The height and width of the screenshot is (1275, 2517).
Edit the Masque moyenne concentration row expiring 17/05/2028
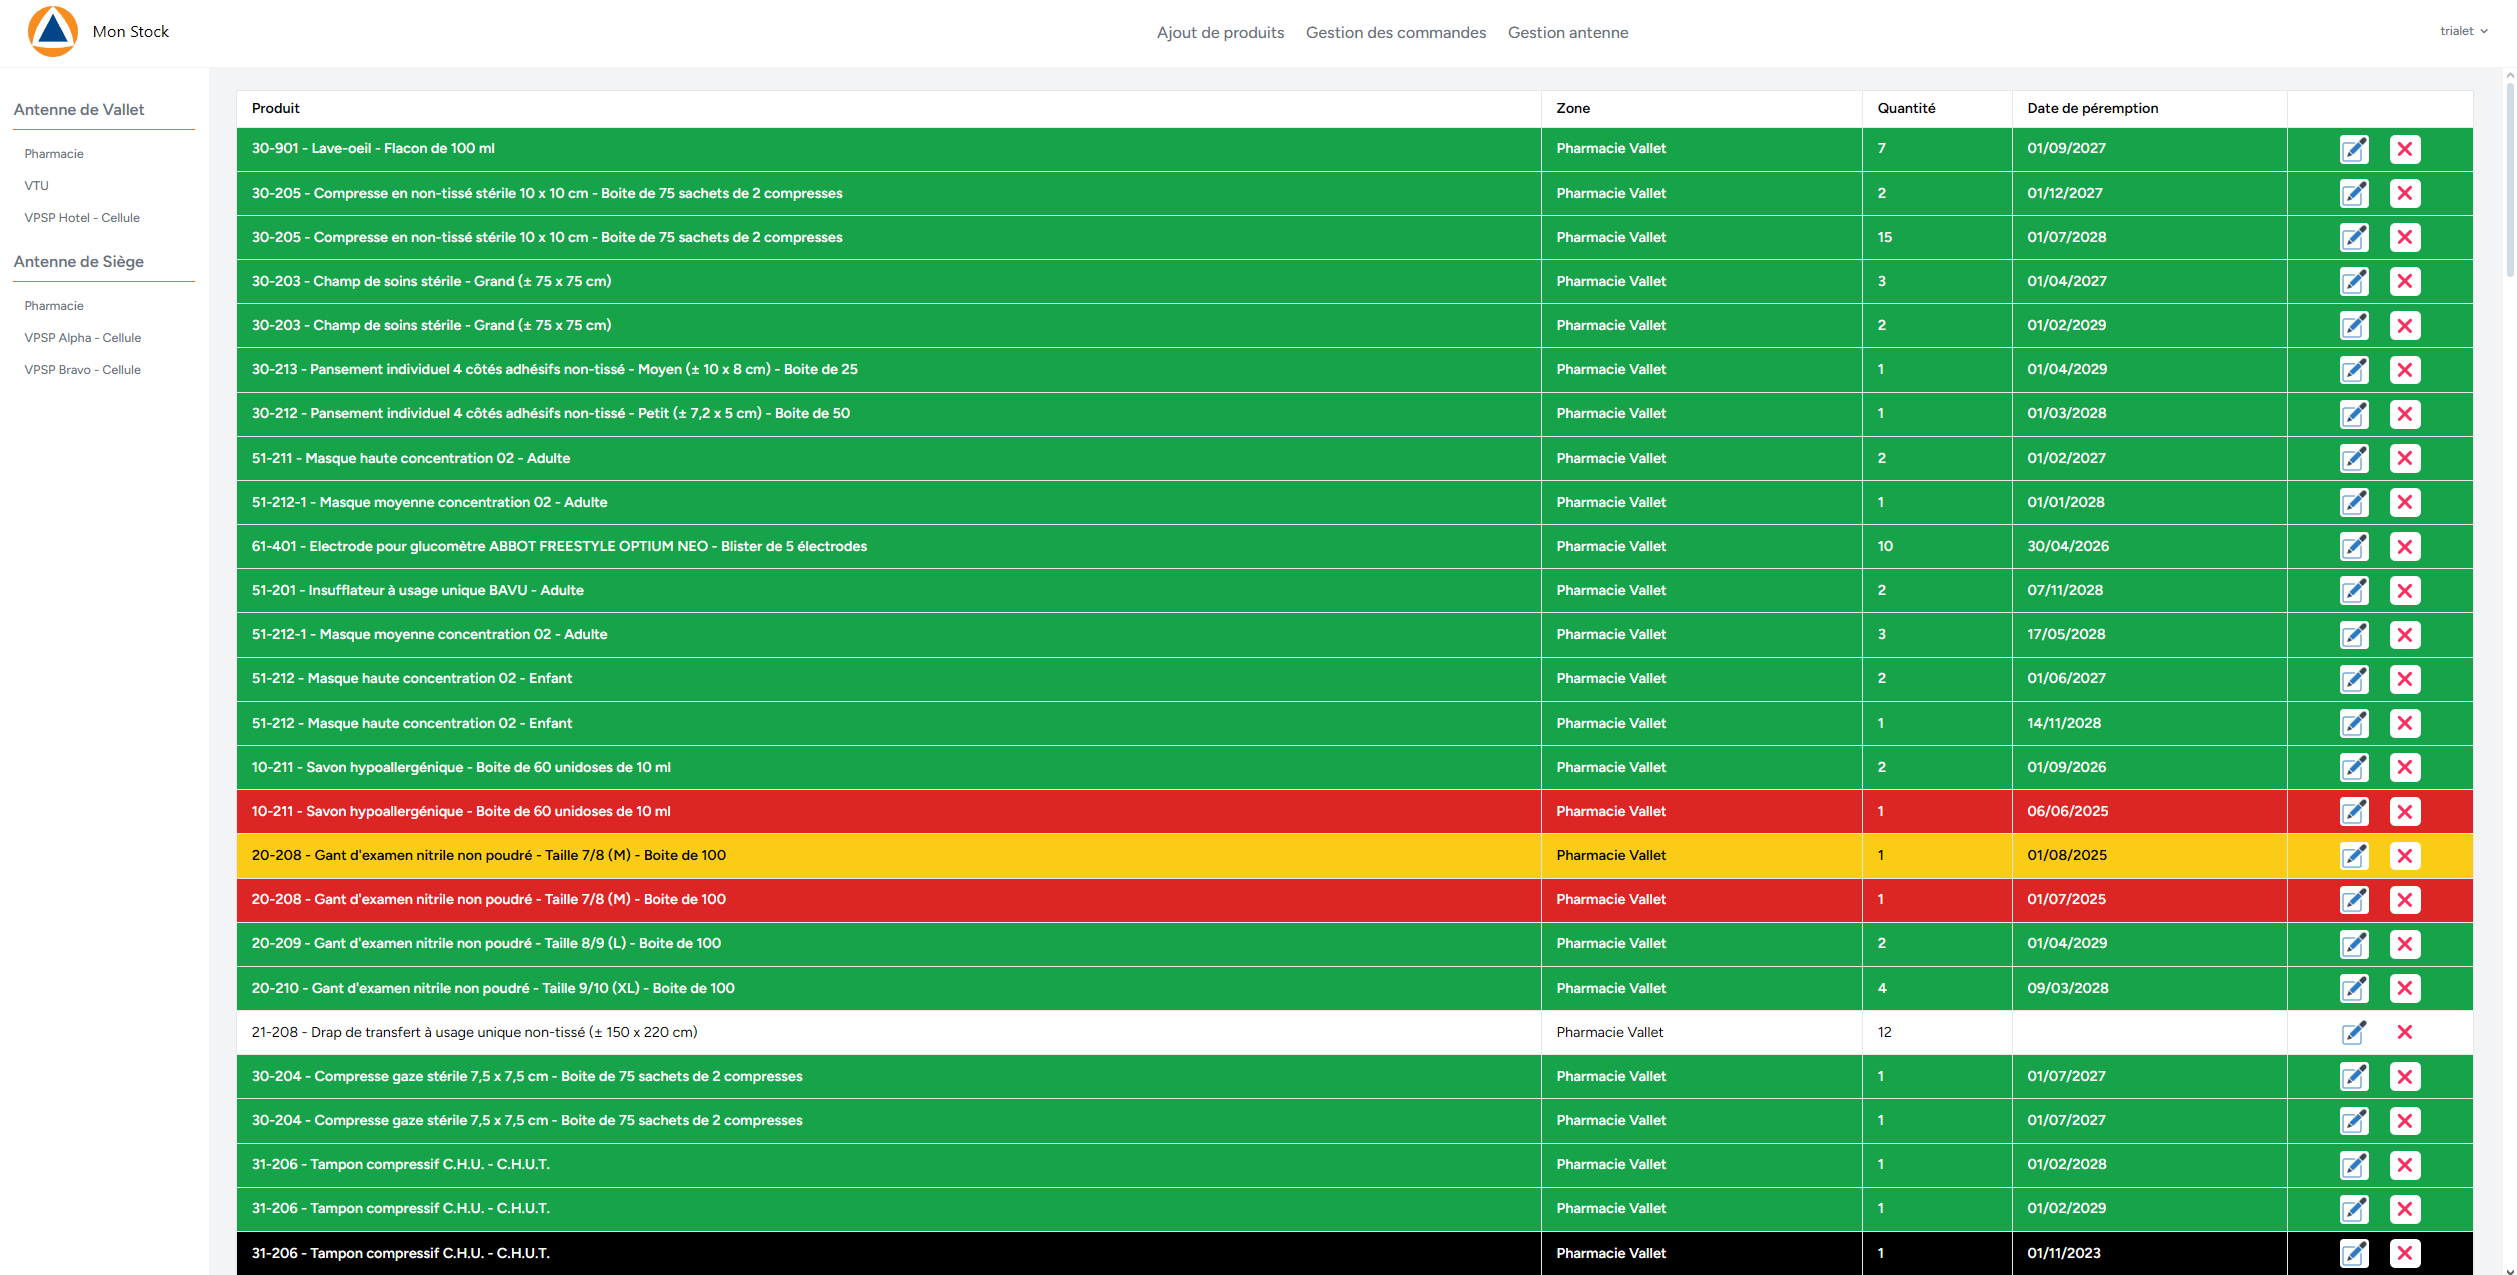tap(2354, 635)
